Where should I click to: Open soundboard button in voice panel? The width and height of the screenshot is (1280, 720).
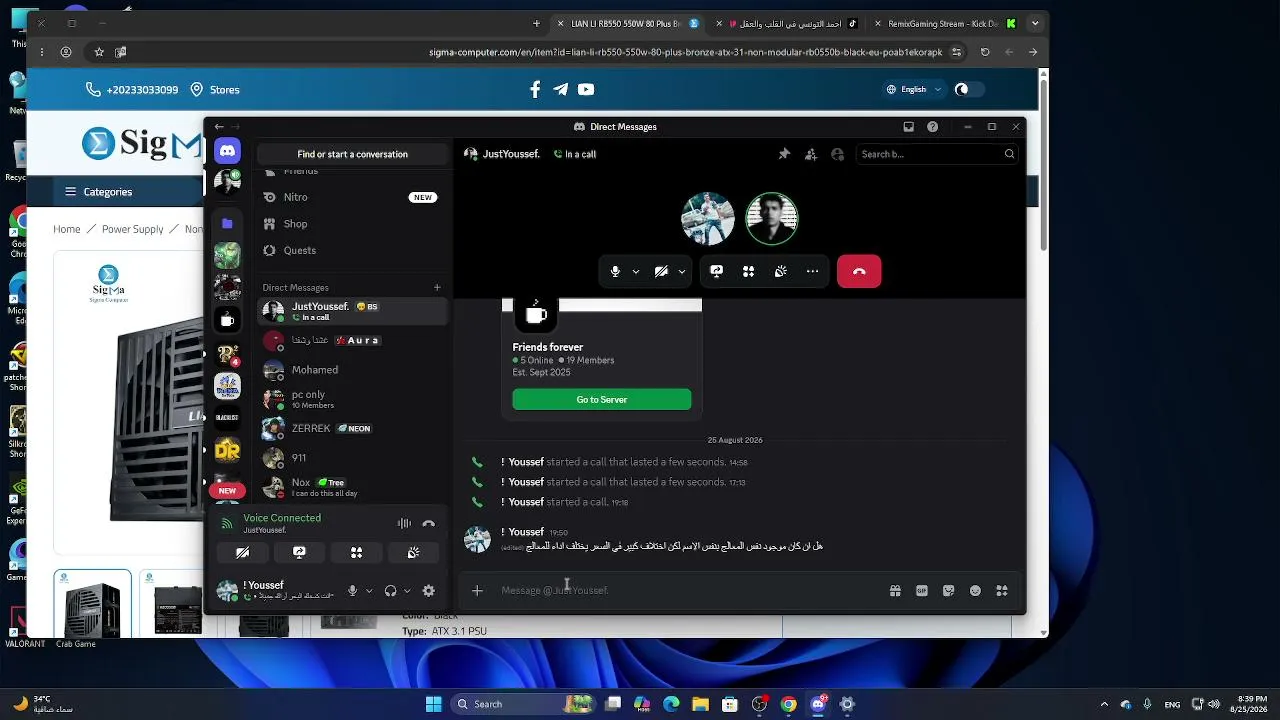click(x=413, y=552)
